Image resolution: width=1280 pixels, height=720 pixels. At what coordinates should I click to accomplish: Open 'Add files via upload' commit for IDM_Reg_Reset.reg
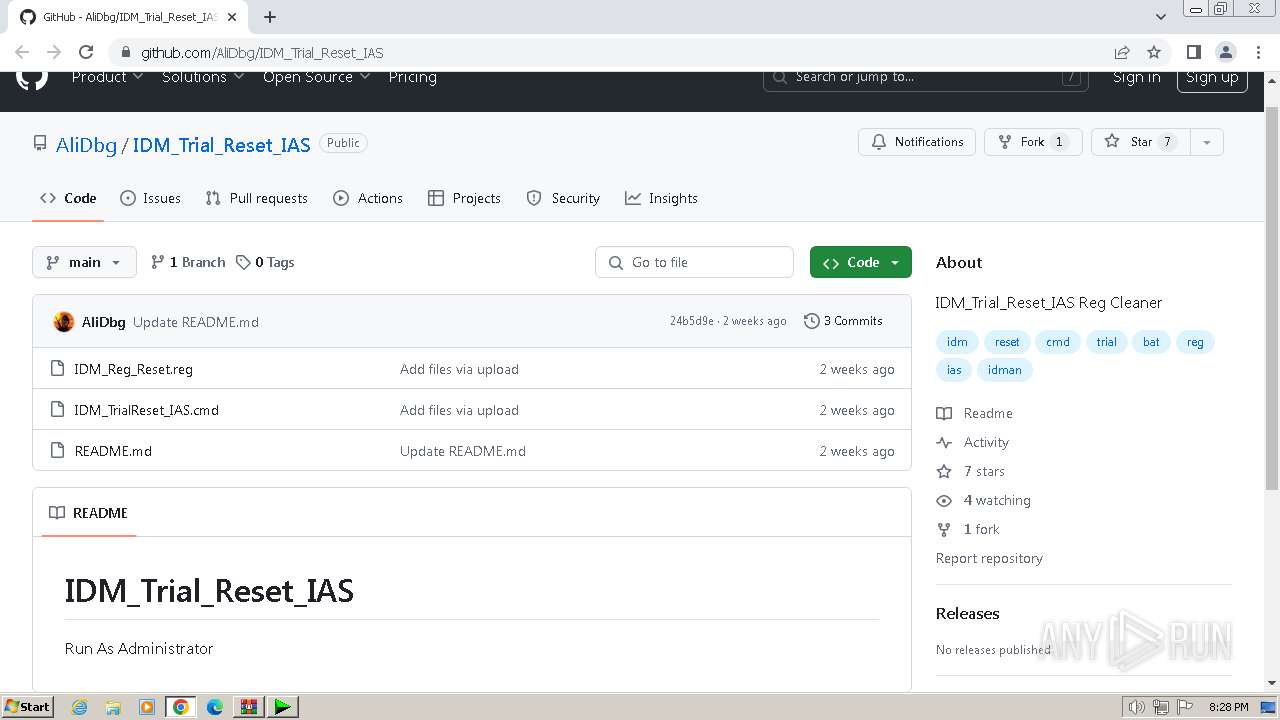click(x=459, y=369)
